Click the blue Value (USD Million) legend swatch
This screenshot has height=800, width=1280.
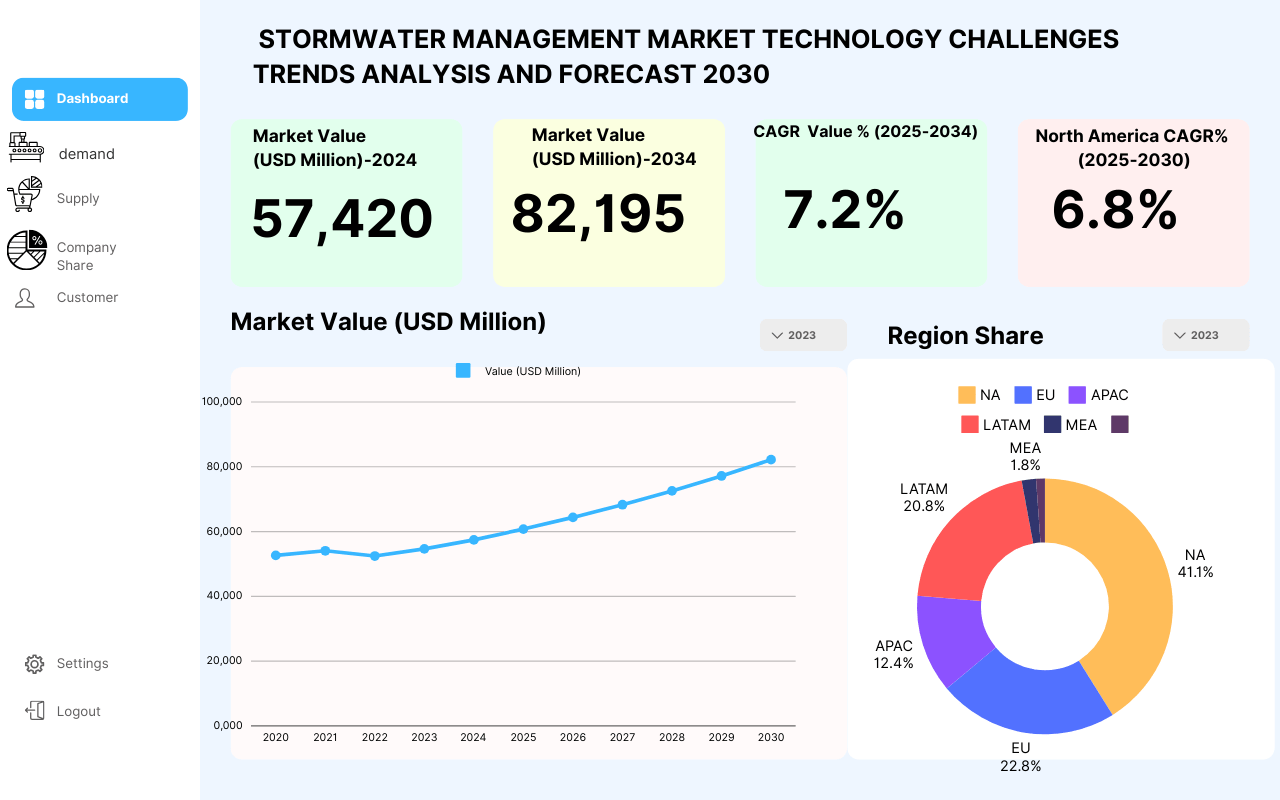pyautogui.click(x=463, y=371)
